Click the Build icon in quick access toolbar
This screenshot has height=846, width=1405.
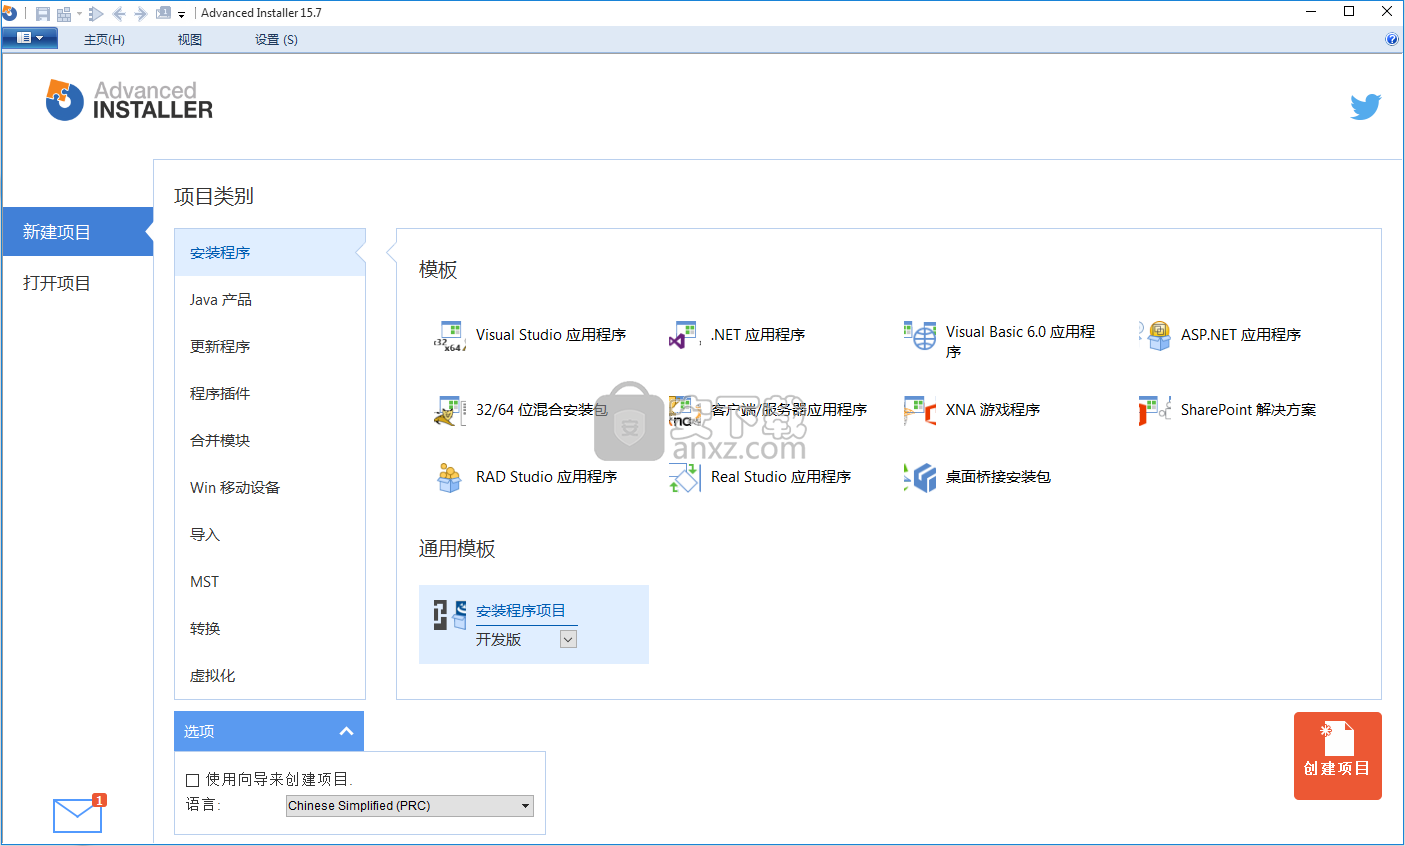point(64,14)
